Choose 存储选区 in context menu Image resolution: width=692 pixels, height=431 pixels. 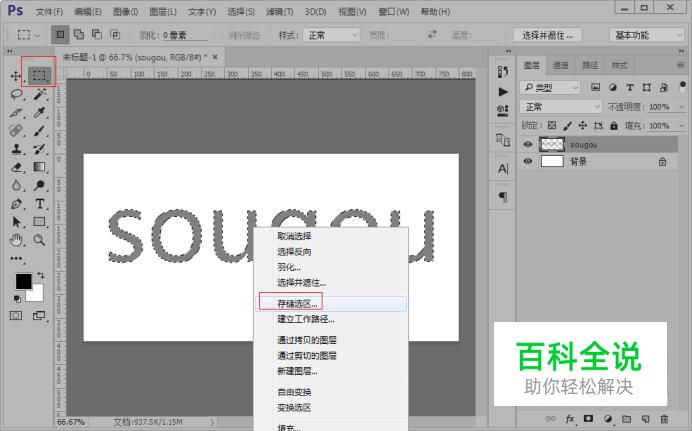click(x=331, y=304)
